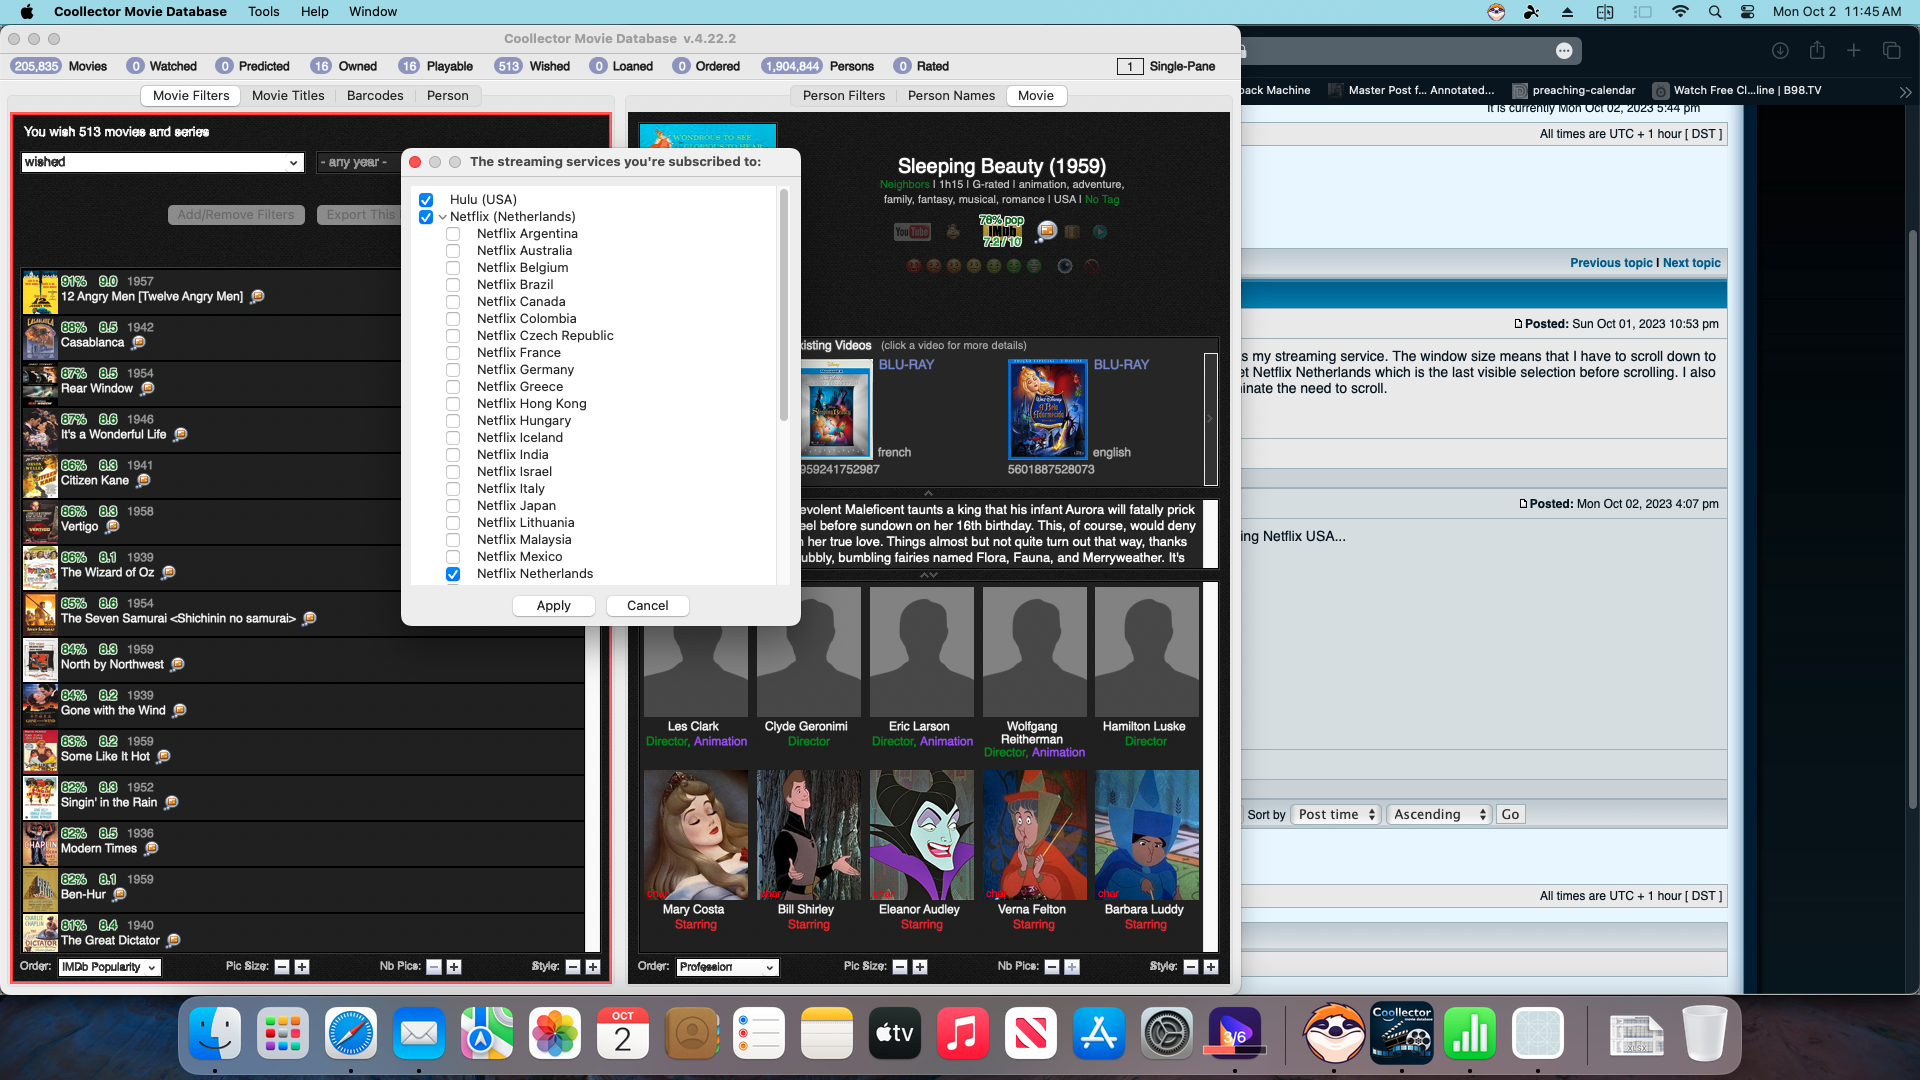Image resolution: width=1920 pixels, height=1080 pixels.
Task: Open Apple Music from the Dock
Action: 963,1033
